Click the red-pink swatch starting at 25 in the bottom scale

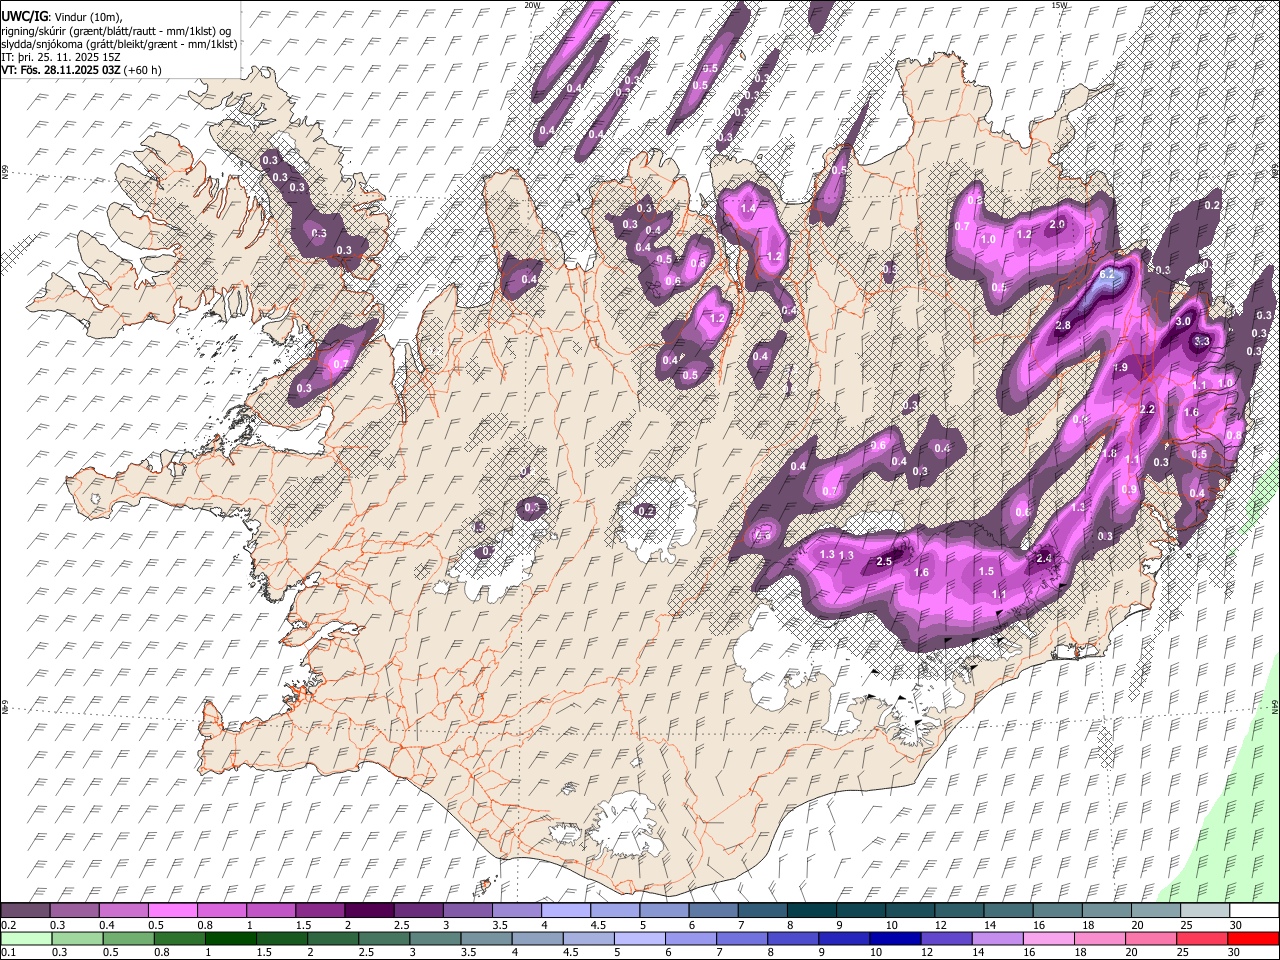[1202, 938]
